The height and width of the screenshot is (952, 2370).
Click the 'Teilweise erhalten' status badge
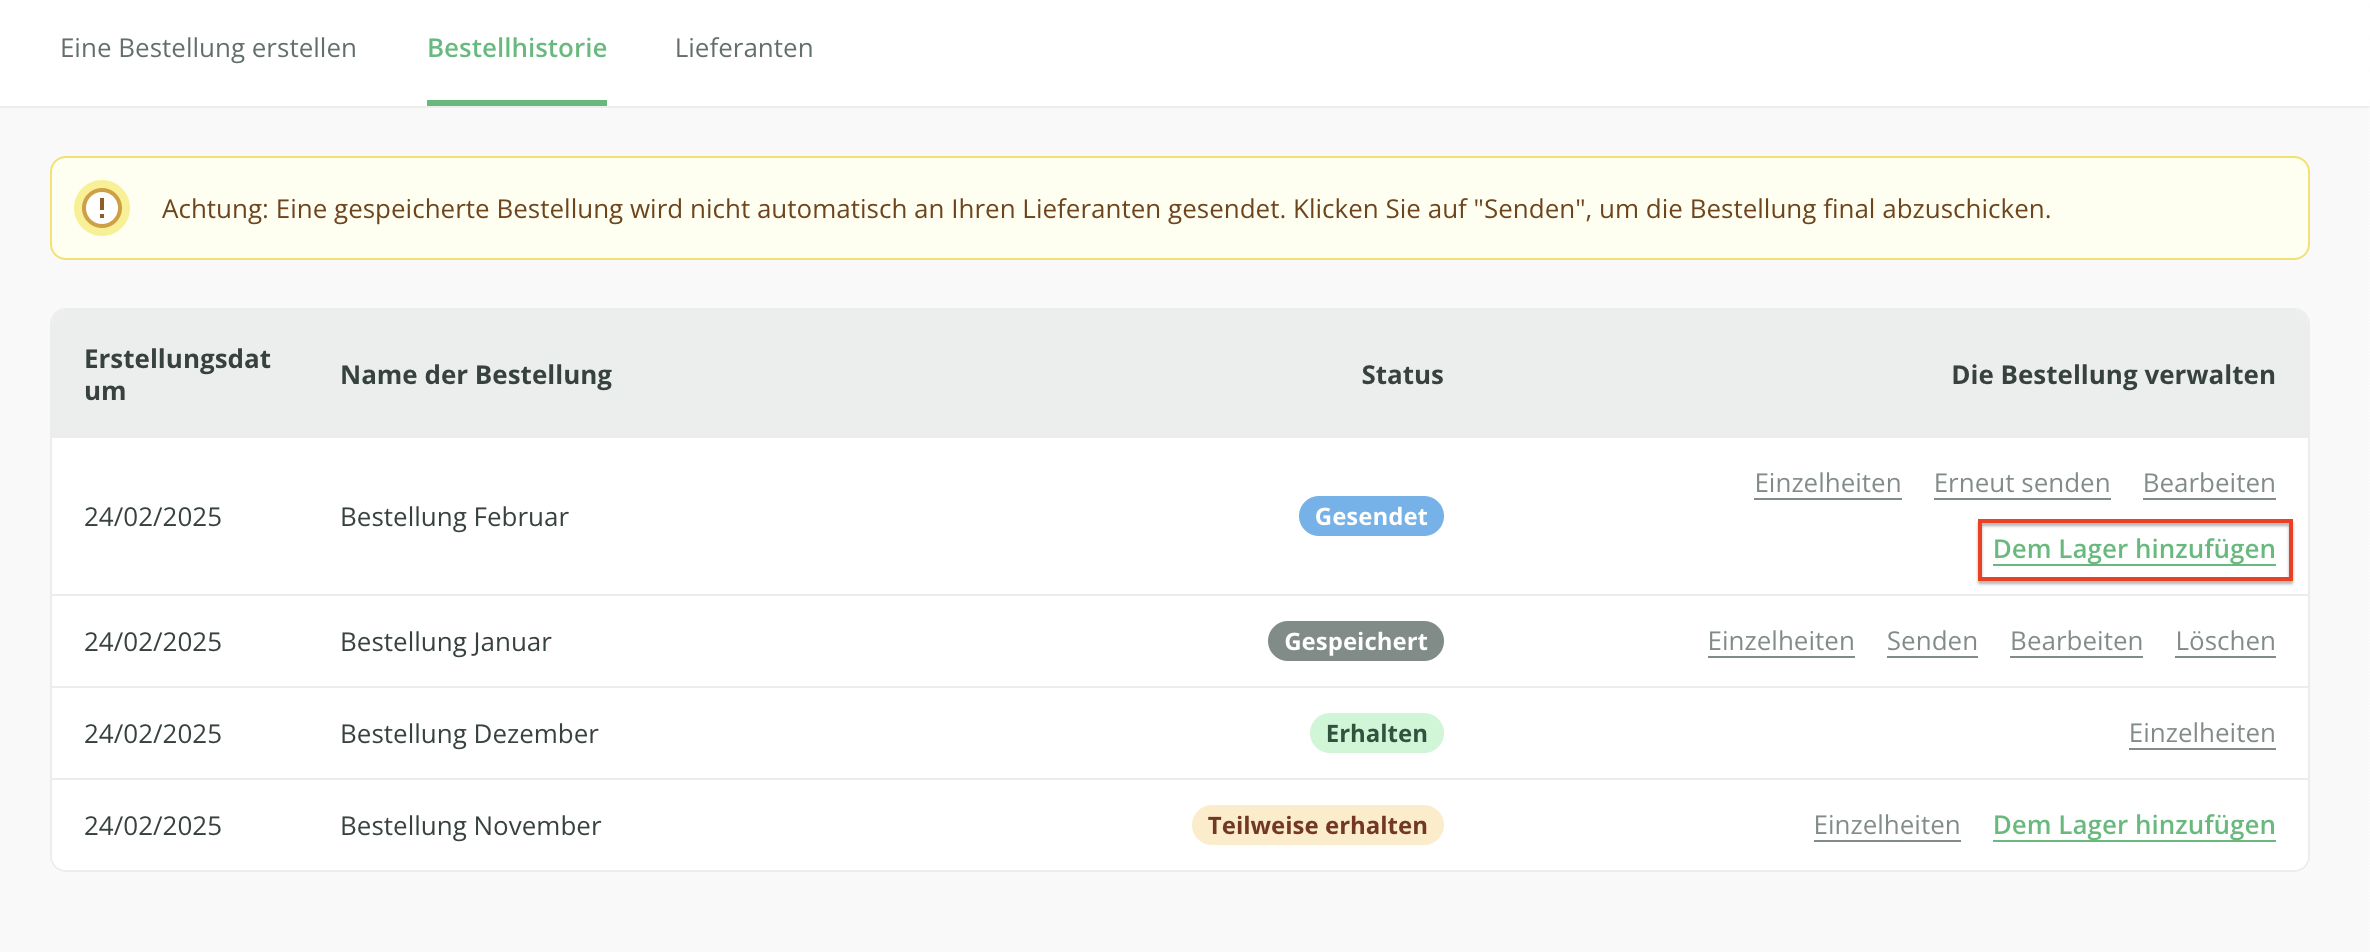[x=1316, y=825]
